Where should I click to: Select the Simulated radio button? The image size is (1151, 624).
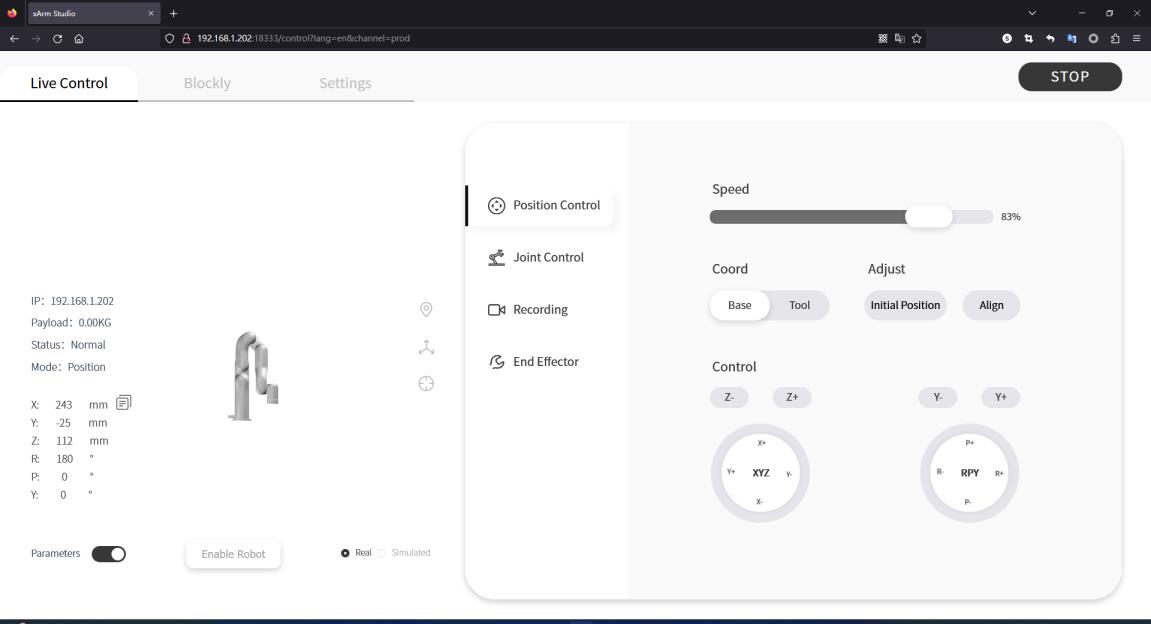(x=382, y=553)
